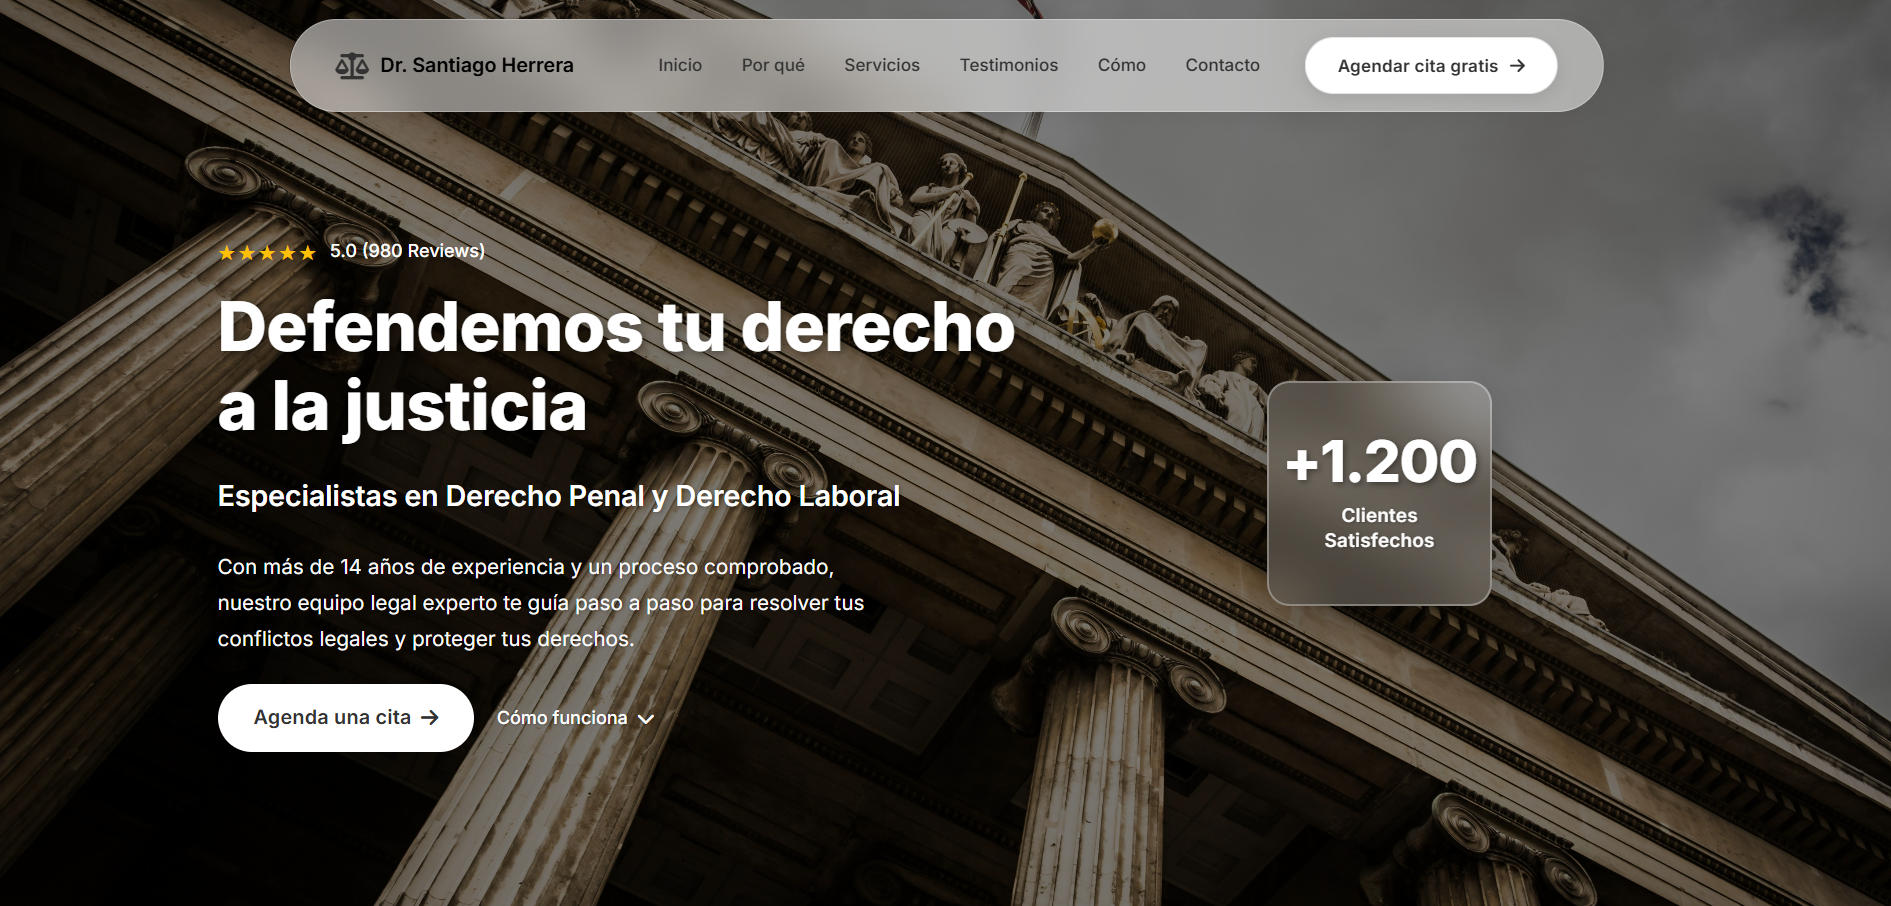The image size is (1891, 906).
Task: Click the second star in the review rating
Action: point(246,252)
